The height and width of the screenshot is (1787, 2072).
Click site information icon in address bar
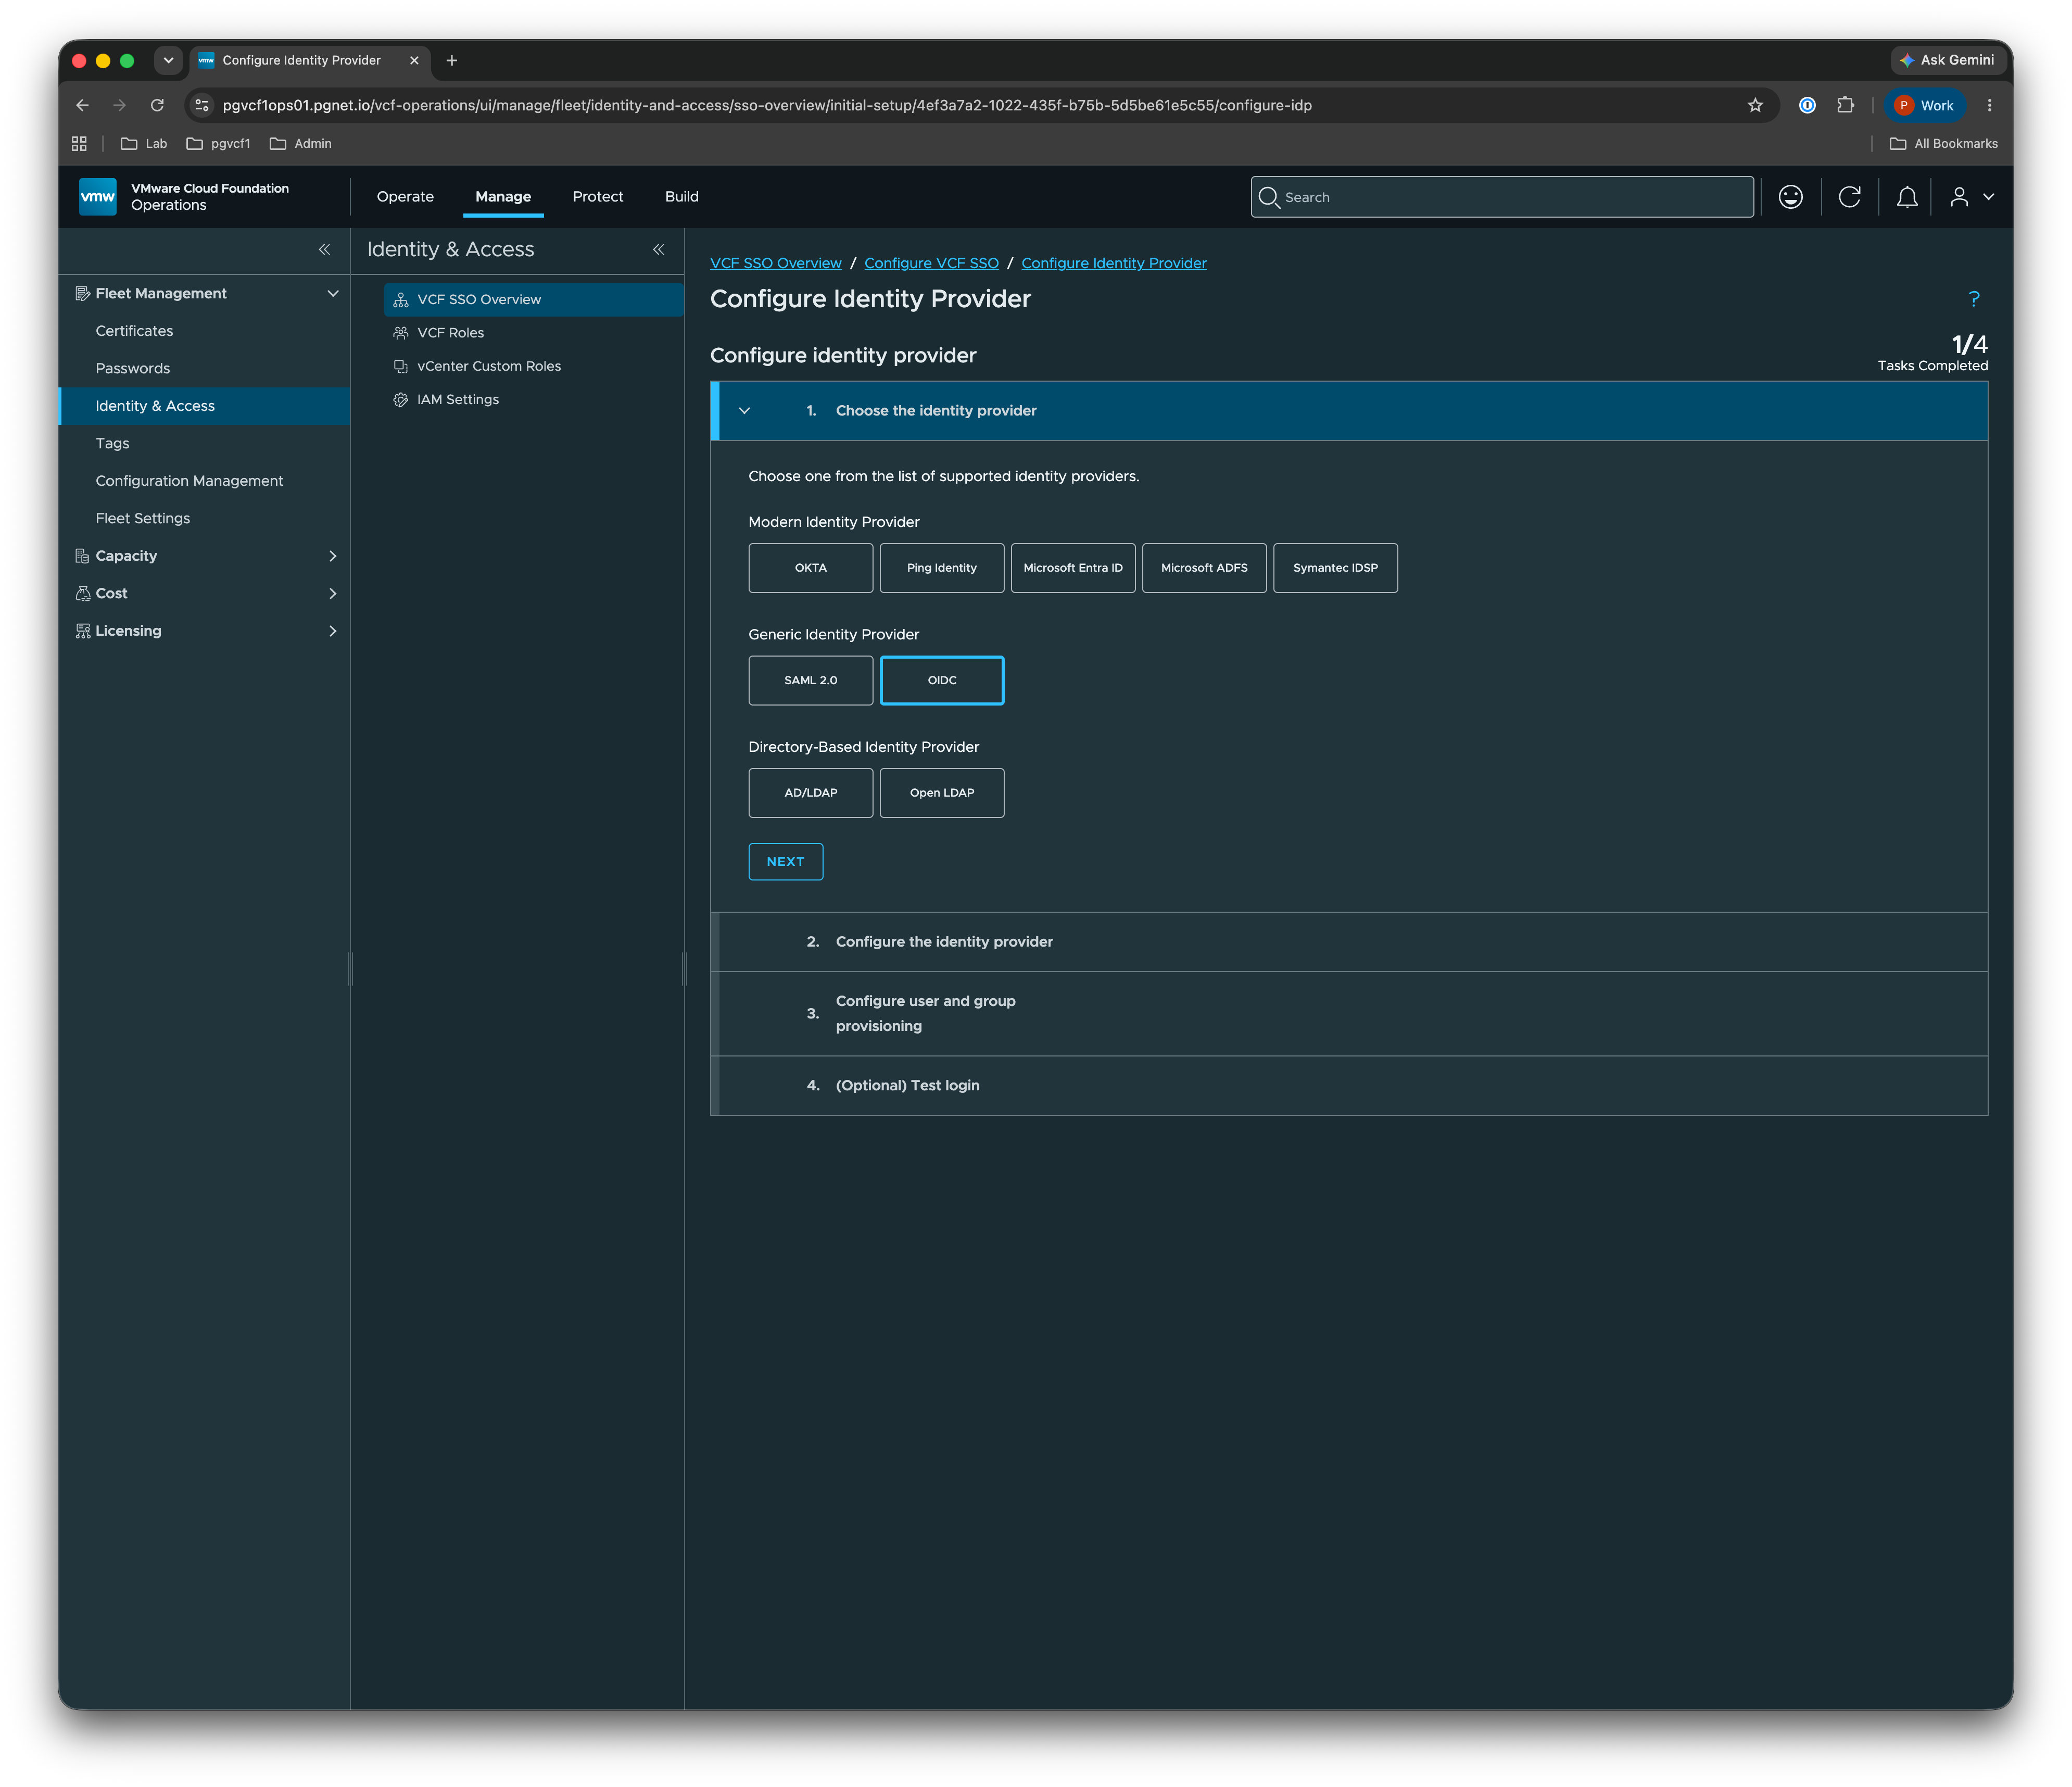tap(202, 105)
